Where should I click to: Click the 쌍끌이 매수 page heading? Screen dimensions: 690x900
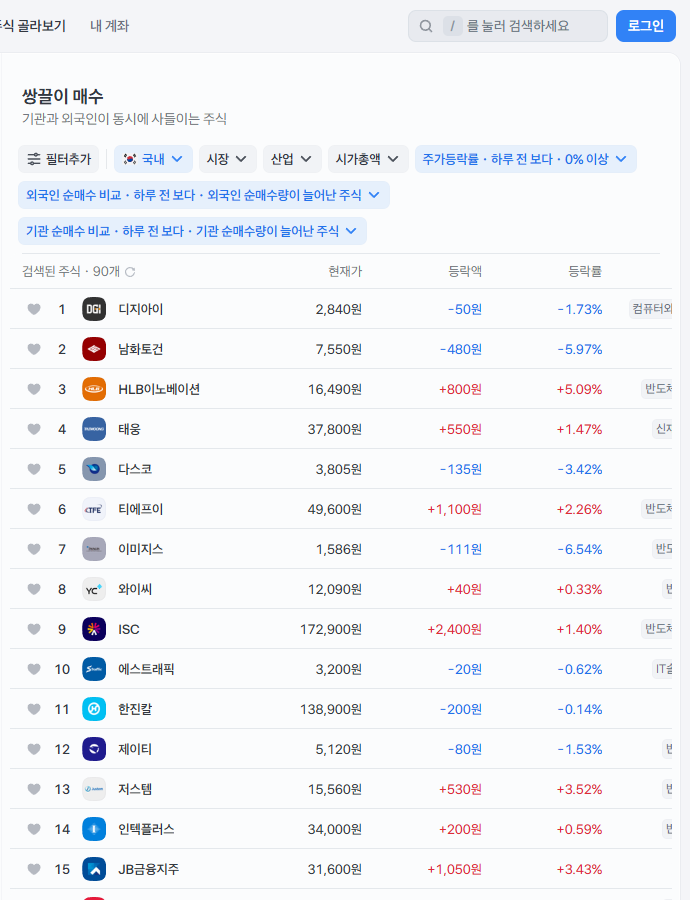click(63, 96)
